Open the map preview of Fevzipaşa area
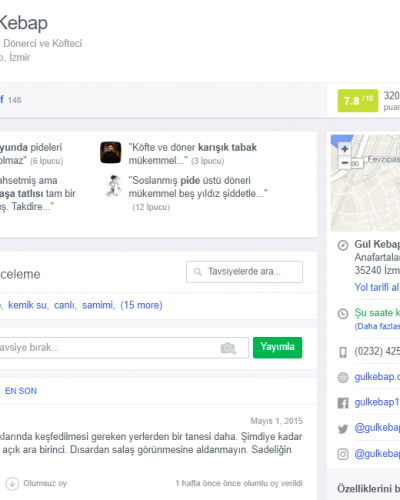Viewport: 400px width, 500px height. click(x=365, y=183)
